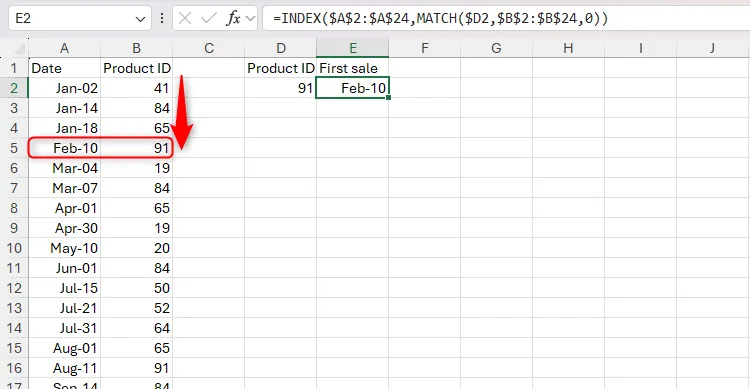The height and width of the screenshot is (389, 750).
Task: Select the cell containing Apr-30
Action: point(65,228)
